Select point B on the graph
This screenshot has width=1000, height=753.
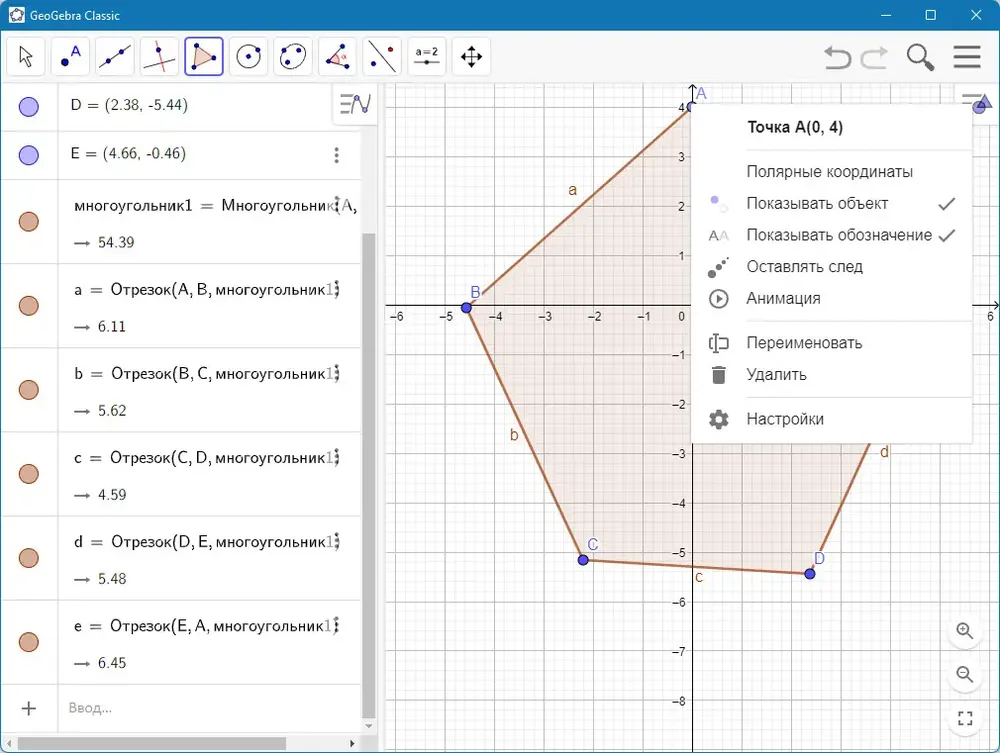click(466, 307)
